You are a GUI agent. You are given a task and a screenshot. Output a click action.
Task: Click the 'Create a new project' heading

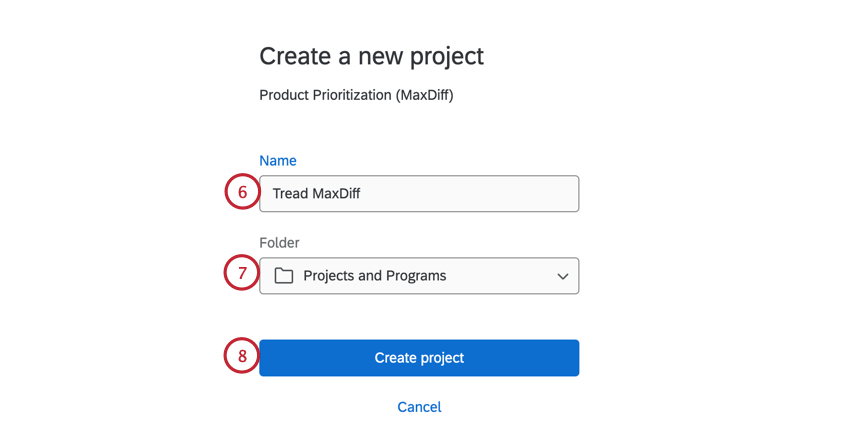[371, 56]
